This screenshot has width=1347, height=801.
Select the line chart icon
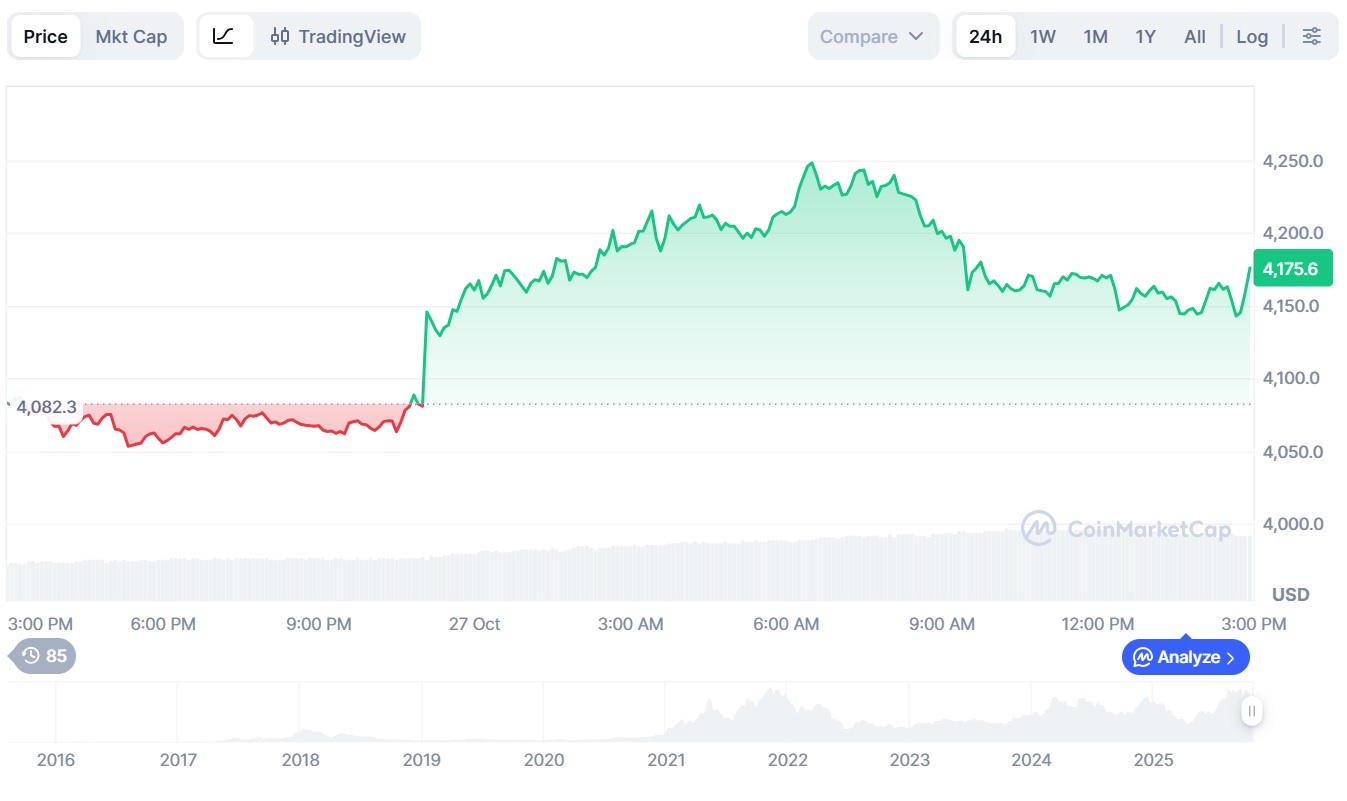tap(224, 37)
